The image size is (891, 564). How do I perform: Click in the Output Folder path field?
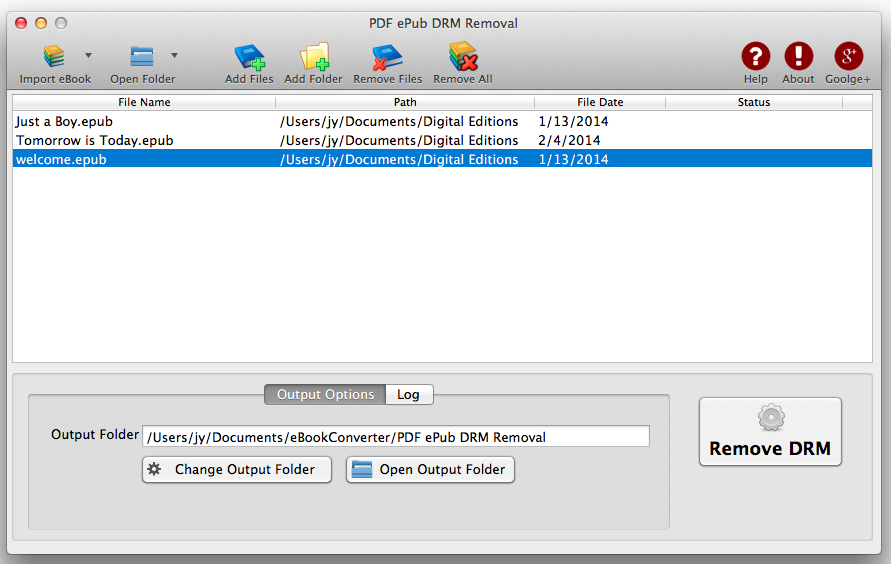point(395,437)
